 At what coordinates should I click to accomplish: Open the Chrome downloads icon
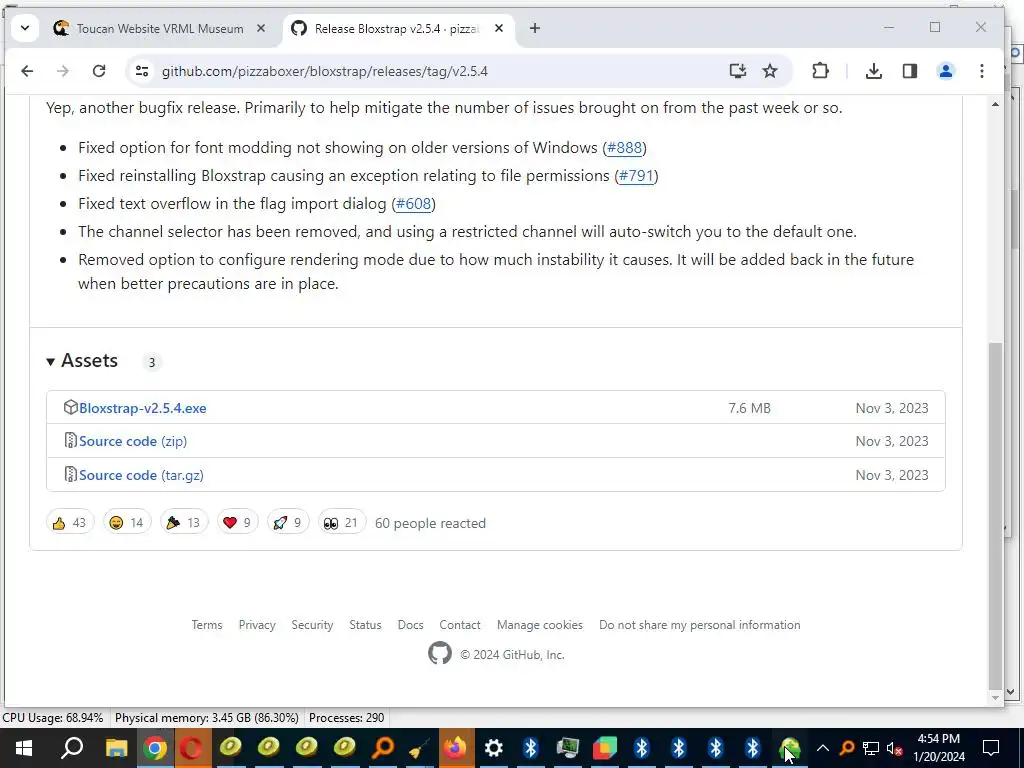coord(874,71)
